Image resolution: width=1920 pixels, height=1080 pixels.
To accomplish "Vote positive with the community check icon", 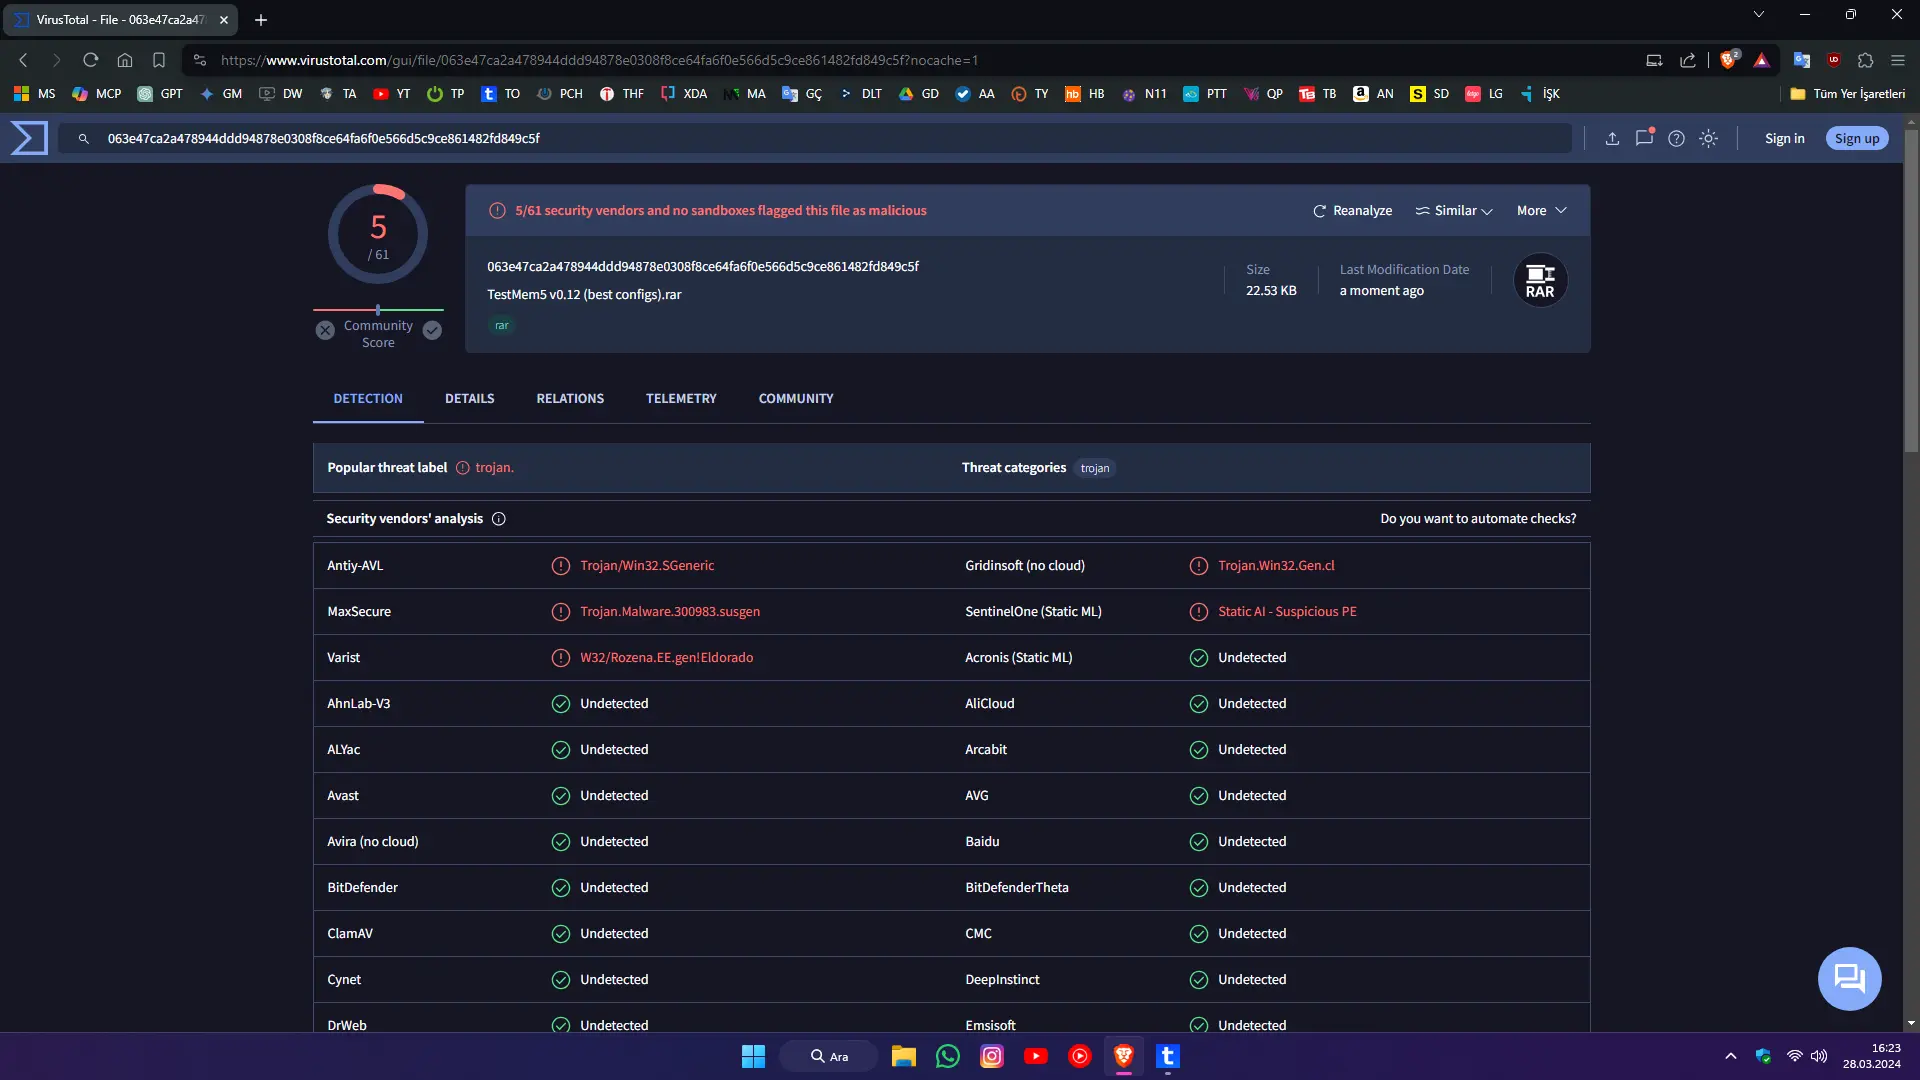I will (432, 330).
